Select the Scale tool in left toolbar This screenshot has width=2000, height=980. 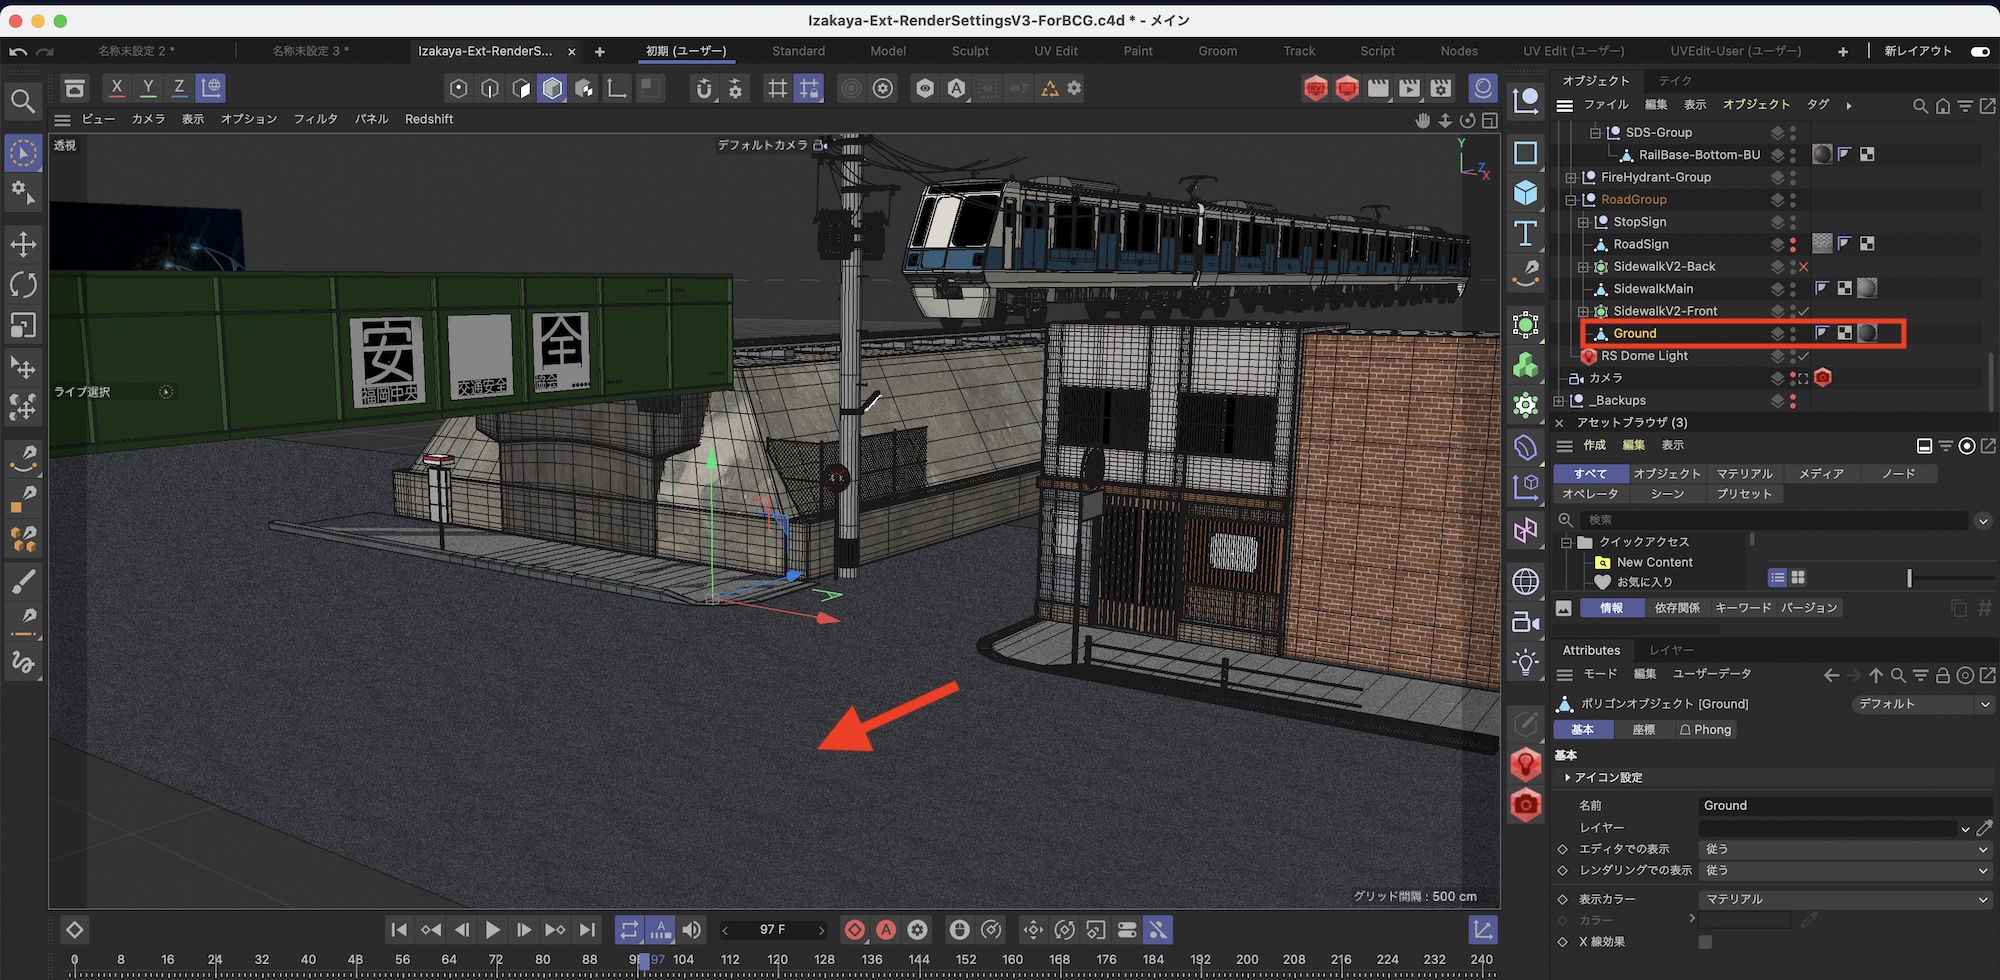23,326
